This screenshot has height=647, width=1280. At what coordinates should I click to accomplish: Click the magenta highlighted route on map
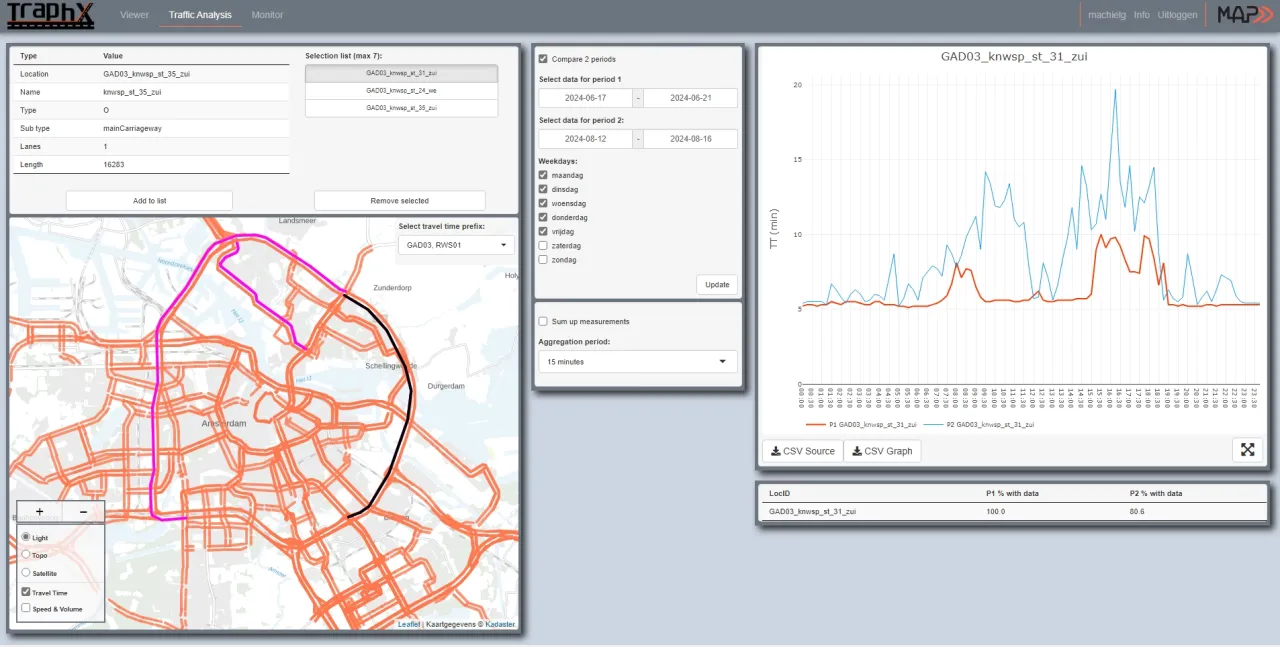[x=156, y=380]
